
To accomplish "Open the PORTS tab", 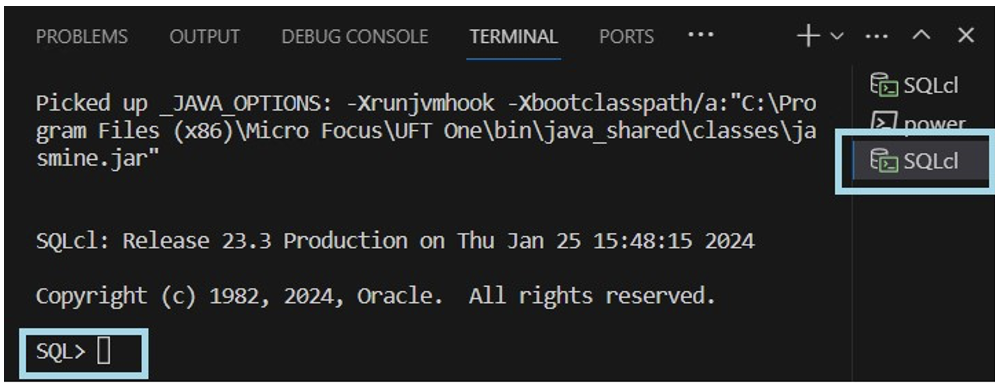I will click(x=626, y=37).
